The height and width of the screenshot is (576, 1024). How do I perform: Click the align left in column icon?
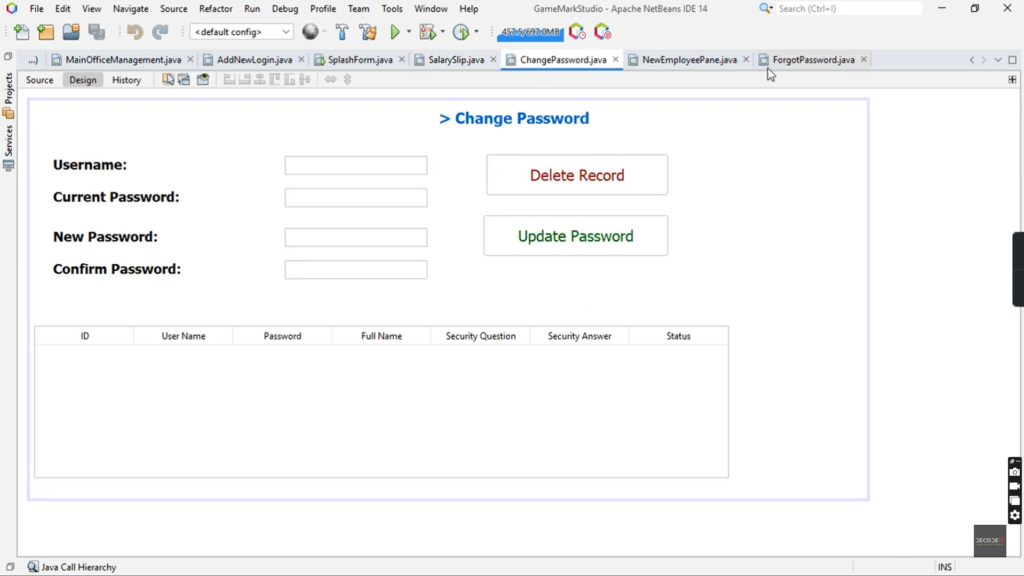click(229, 80)
